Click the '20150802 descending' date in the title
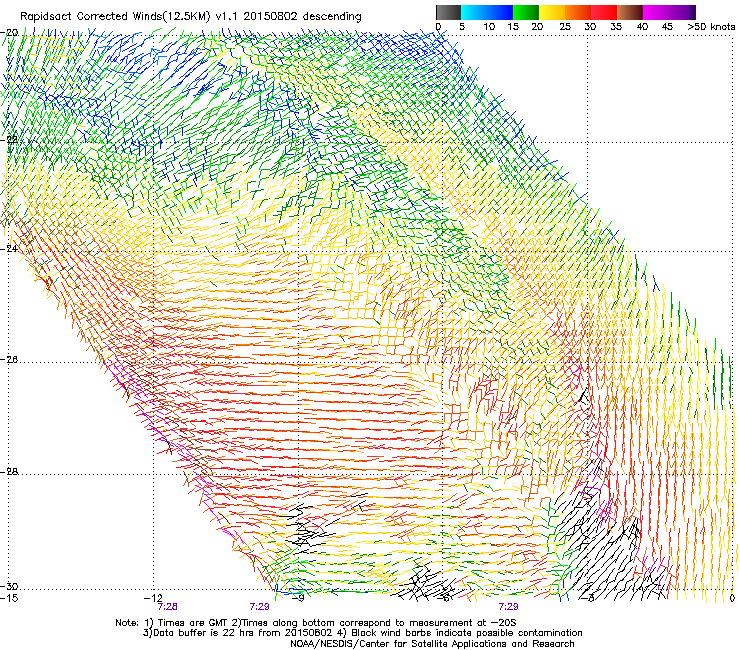 coord(302,16)
